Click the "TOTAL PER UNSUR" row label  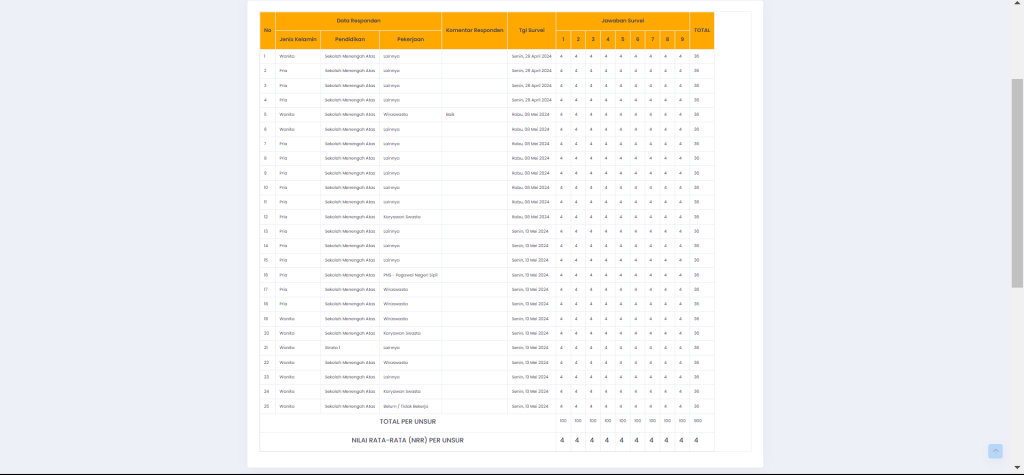click(x=407, y=421)
